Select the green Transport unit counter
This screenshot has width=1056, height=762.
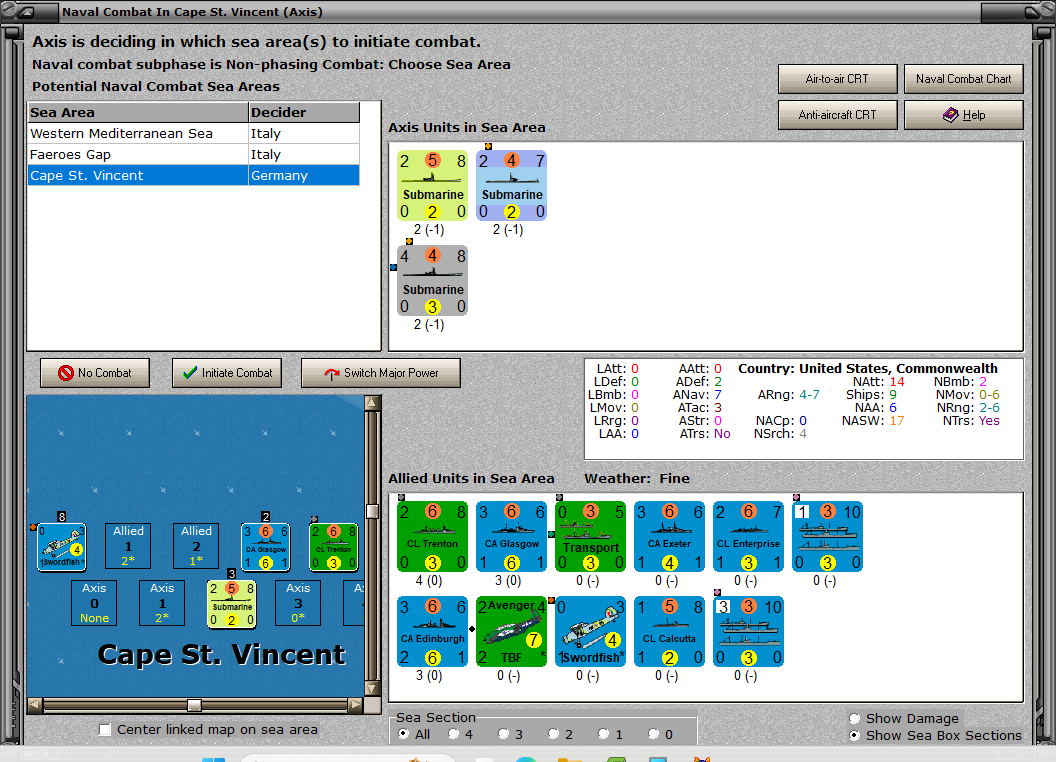(x=591, y=537)
